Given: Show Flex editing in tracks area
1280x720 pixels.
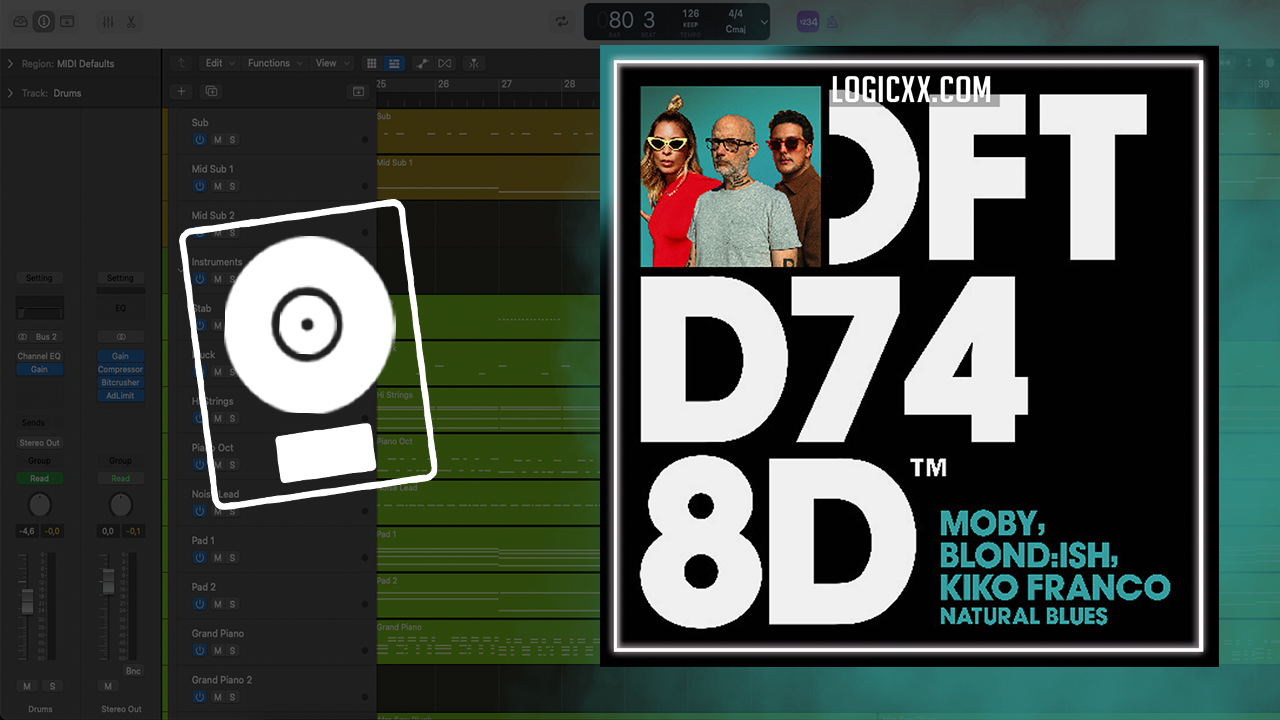Looking at the screenshot, I should (x=445, y=63).
